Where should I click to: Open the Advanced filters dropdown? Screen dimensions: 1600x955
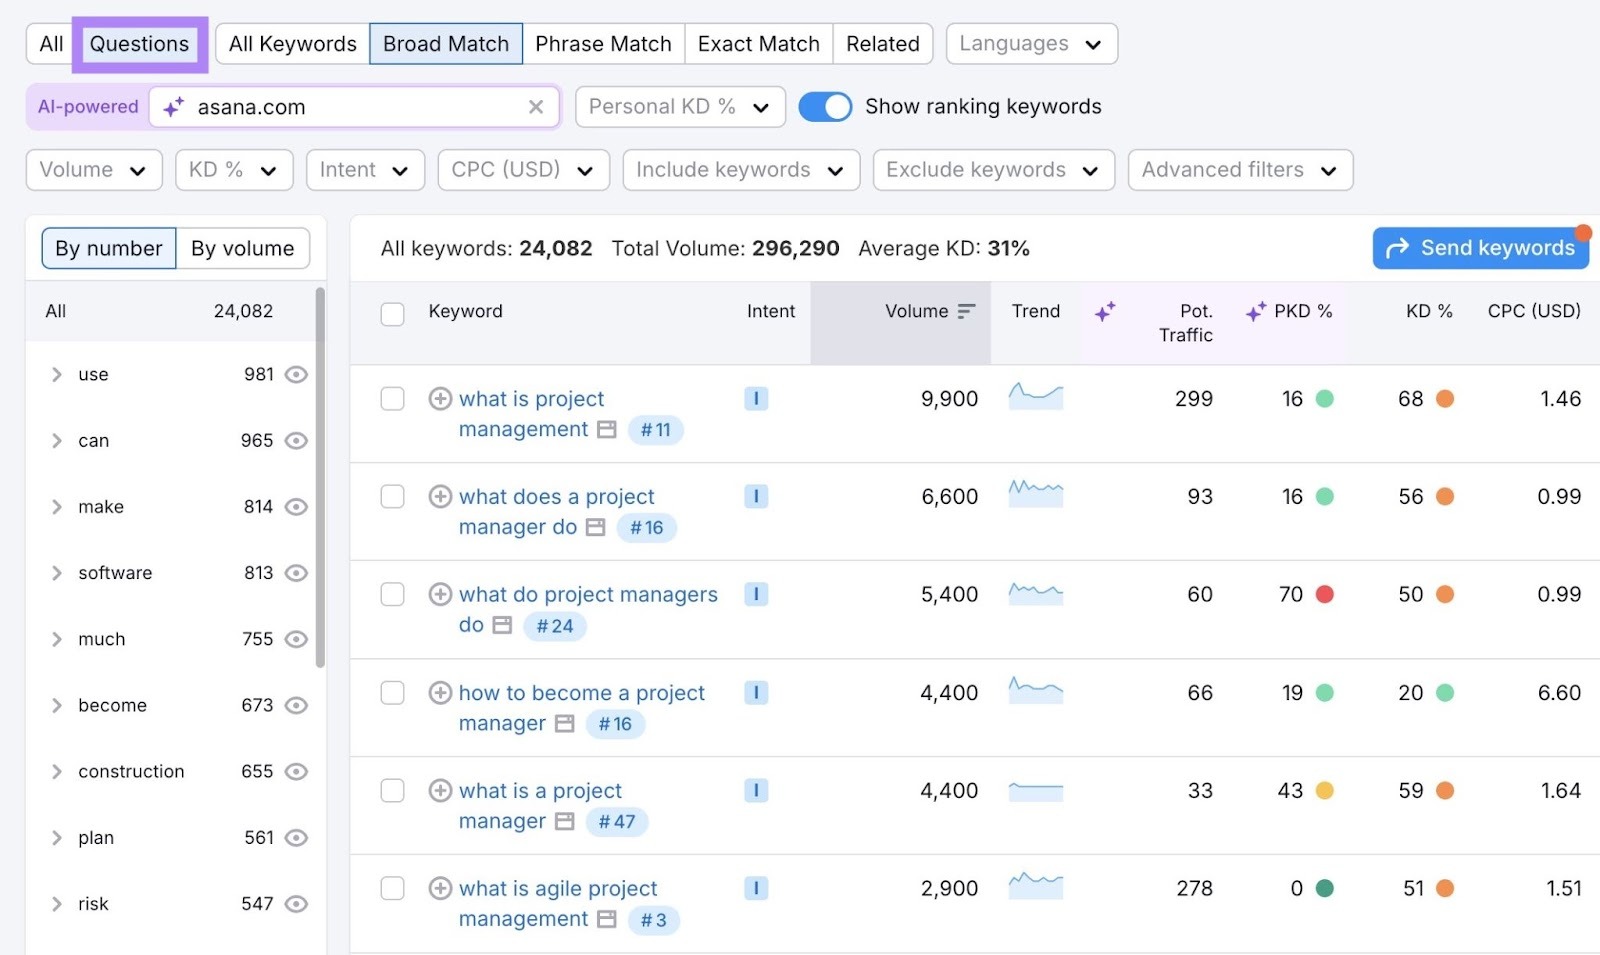click(x=1239, y=169)
